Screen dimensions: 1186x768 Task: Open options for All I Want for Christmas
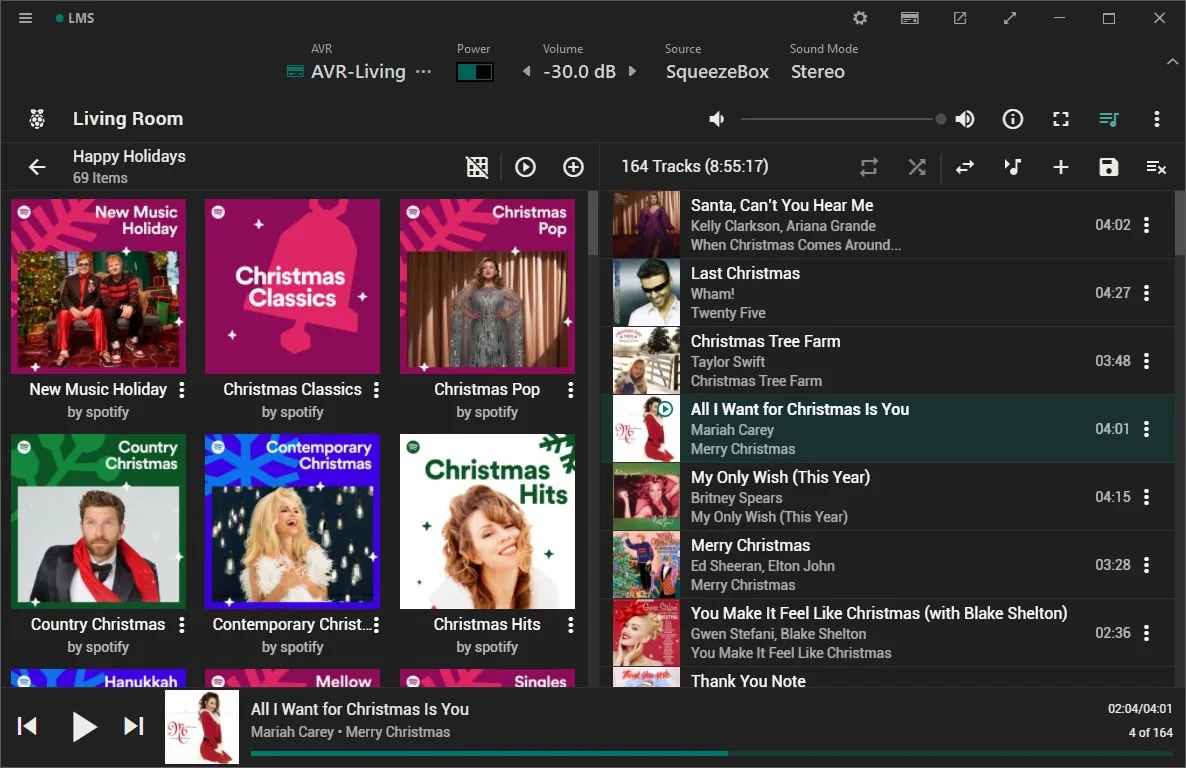click(1147, 429)
